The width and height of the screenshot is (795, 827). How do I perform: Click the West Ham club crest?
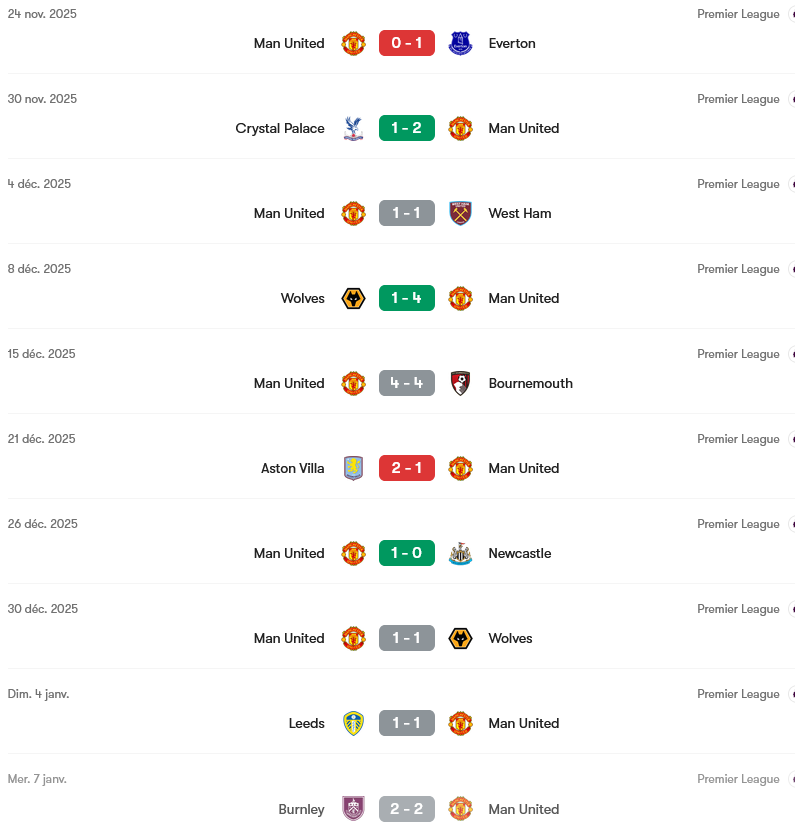pyautogui.click(x=460, y=213)
